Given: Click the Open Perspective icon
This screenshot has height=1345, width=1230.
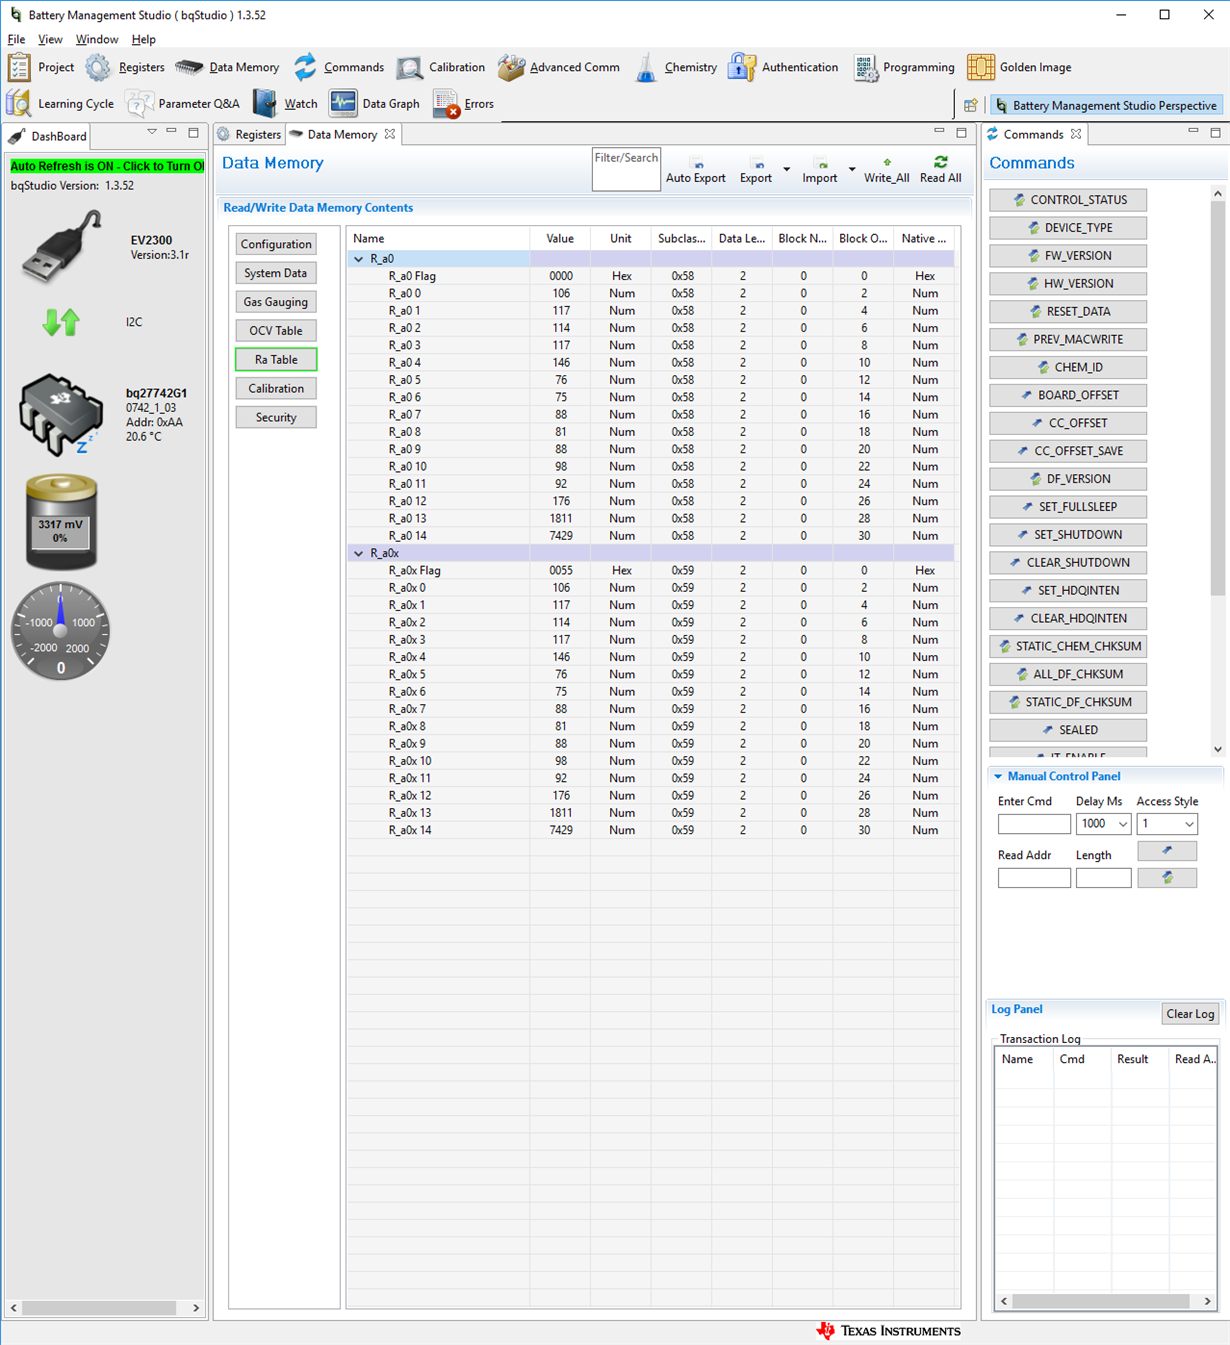Looking at the screenshot, I should pyautogui.click(x=970, y=105).
